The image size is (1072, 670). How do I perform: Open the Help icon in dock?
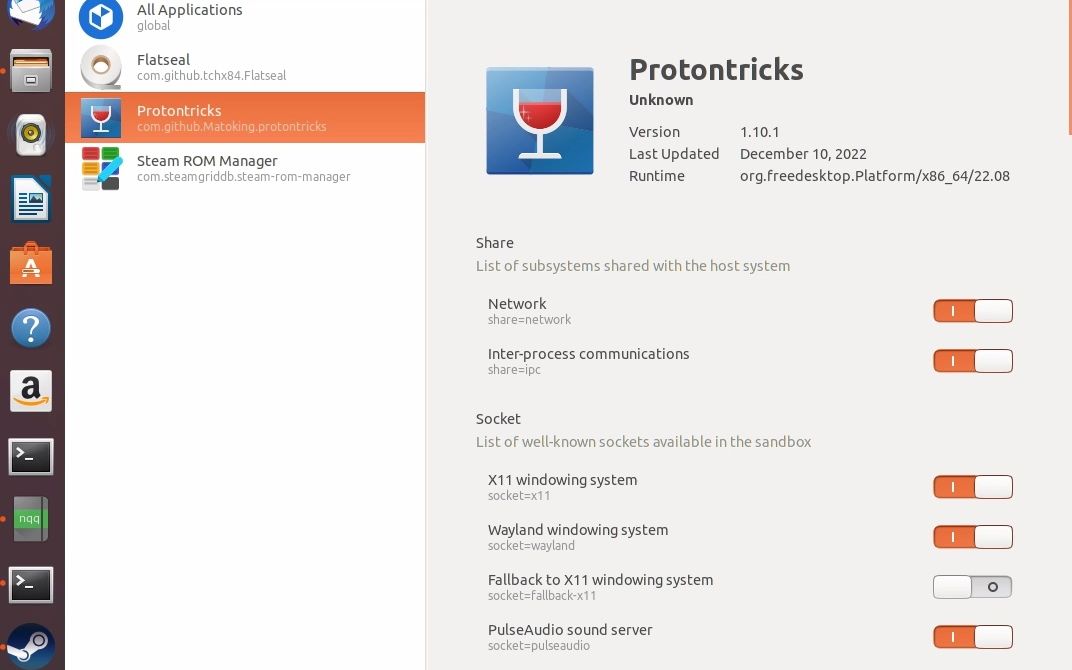pos(31,328)
